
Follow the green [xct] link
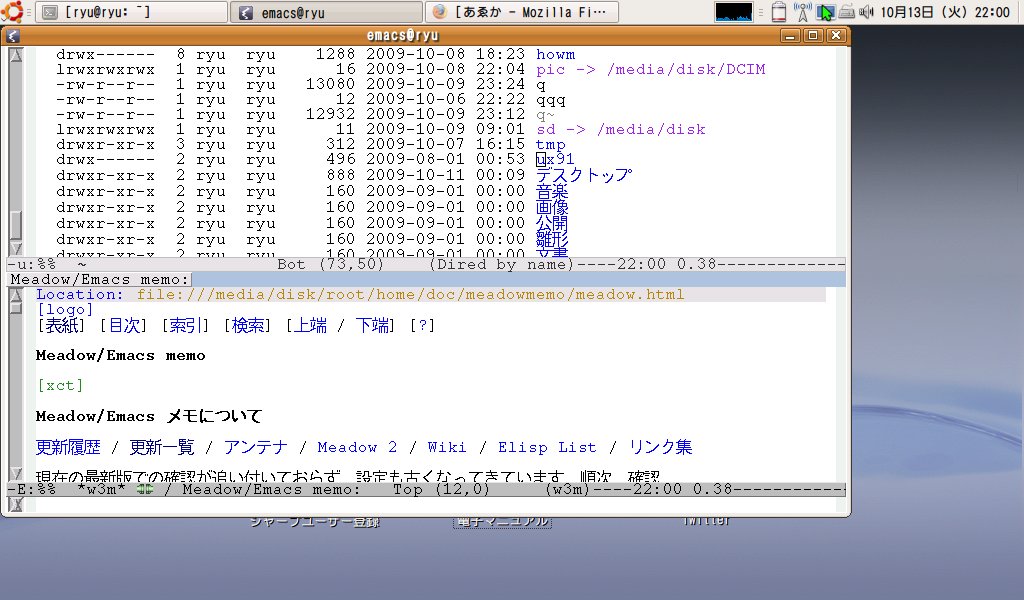tap(60, 385)
